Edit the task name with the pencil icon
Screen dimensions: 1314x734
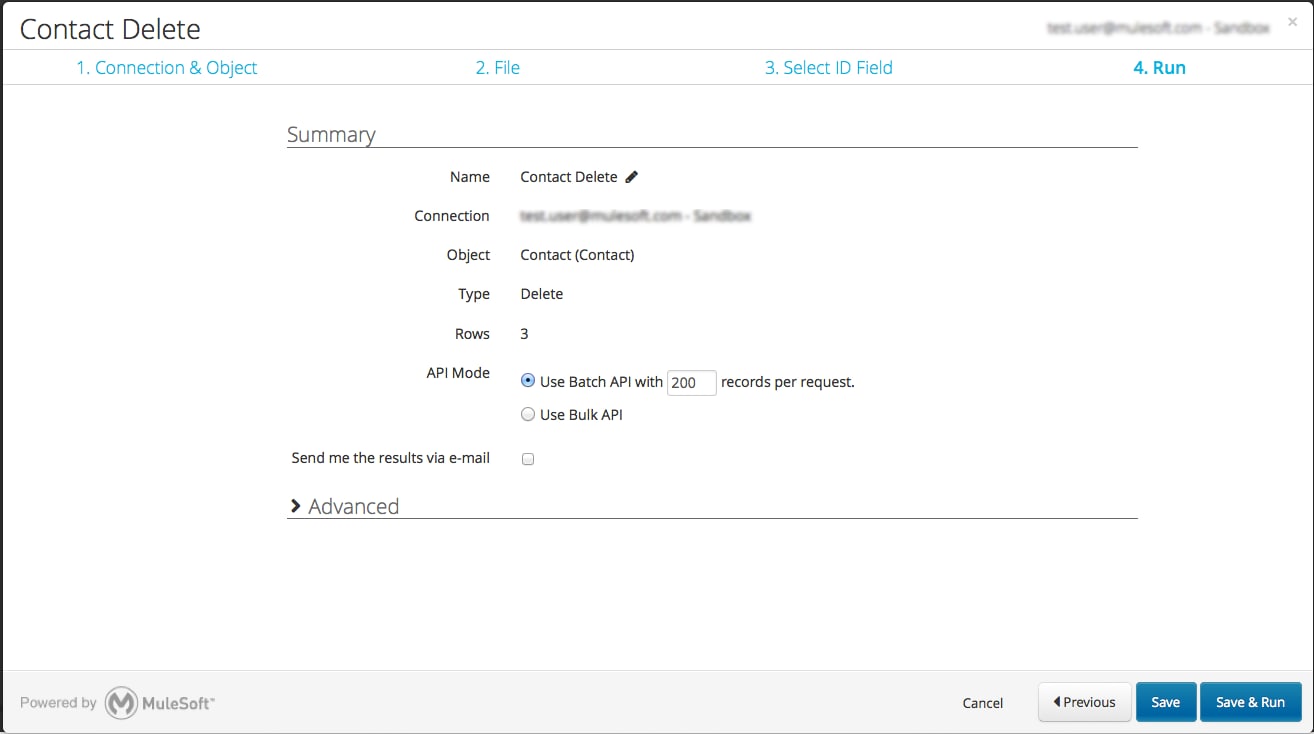pos(631,177)
